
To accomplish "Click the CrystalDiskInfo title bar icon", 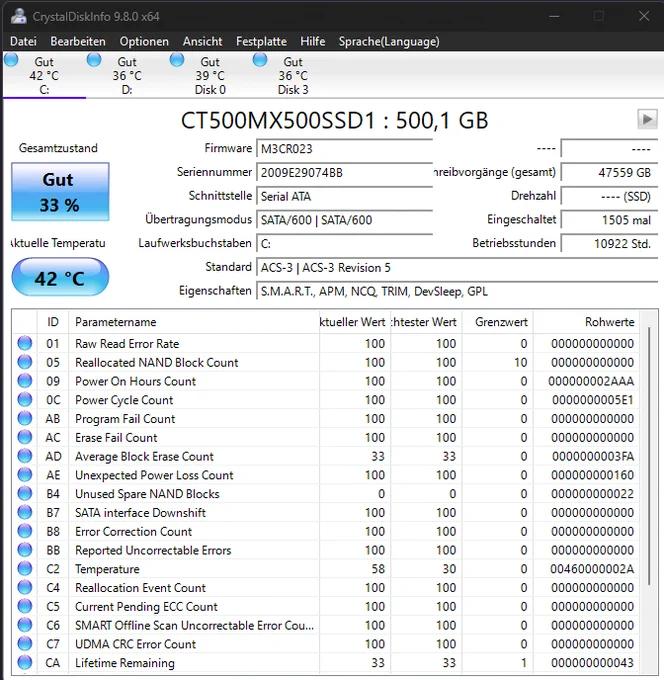I will coord(18,16).
